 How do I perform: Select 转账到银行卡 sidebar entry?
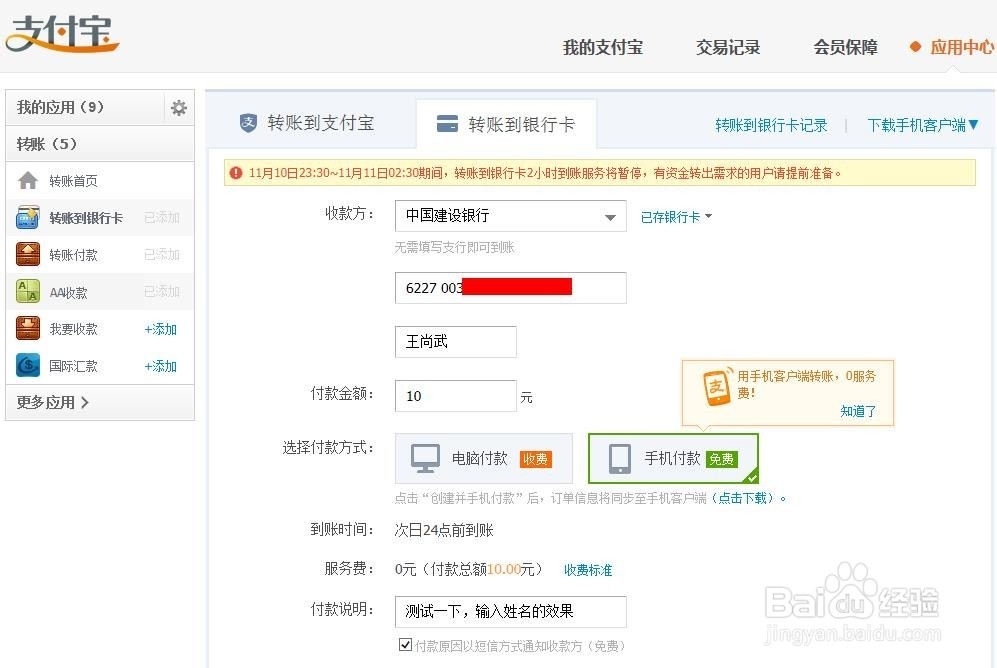pyautogui.click(x=86, y=218)
